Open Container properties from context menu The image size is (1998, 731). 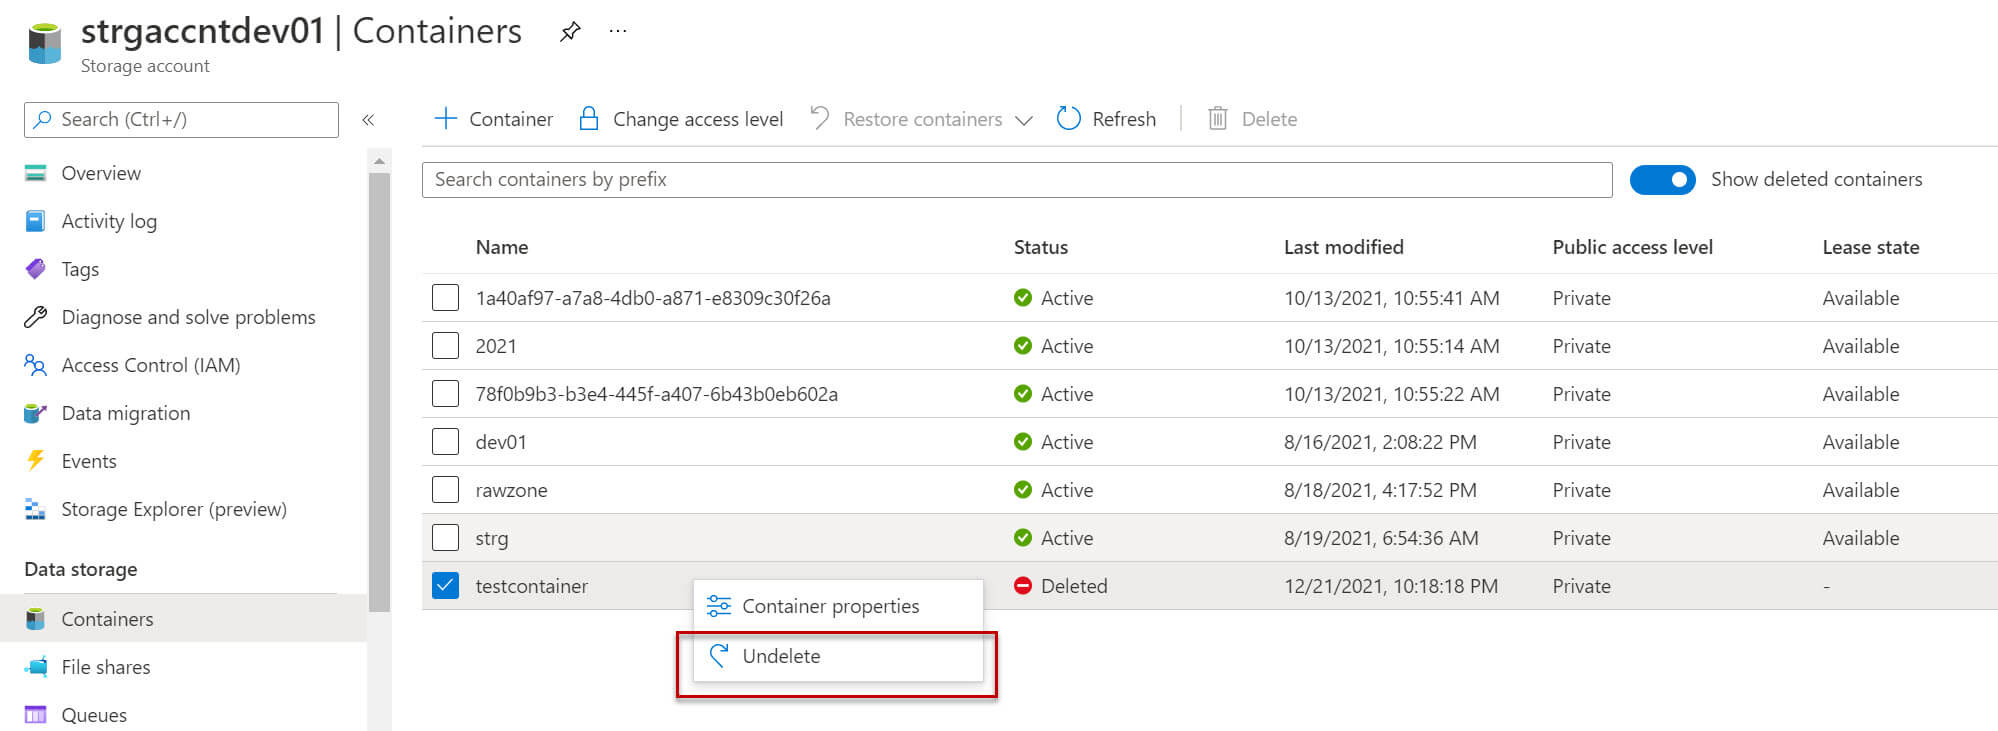830,606
